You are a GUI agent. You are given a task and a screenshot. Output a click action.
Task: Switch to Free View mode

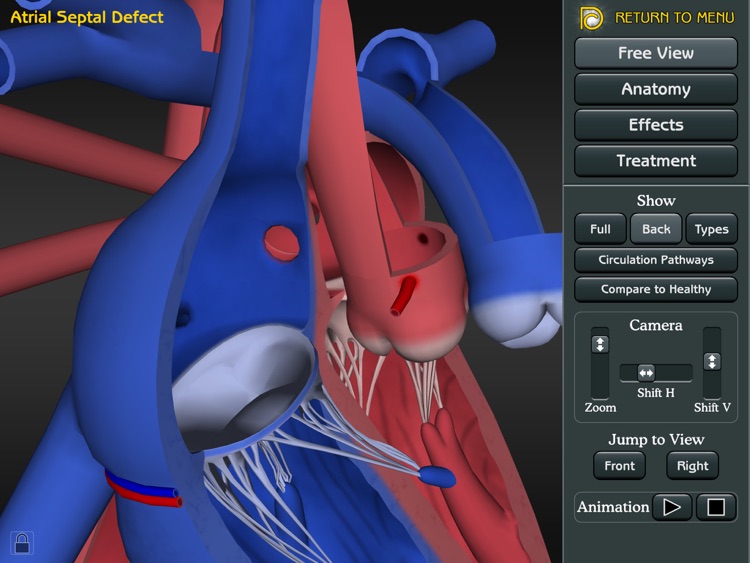point(655,53)
